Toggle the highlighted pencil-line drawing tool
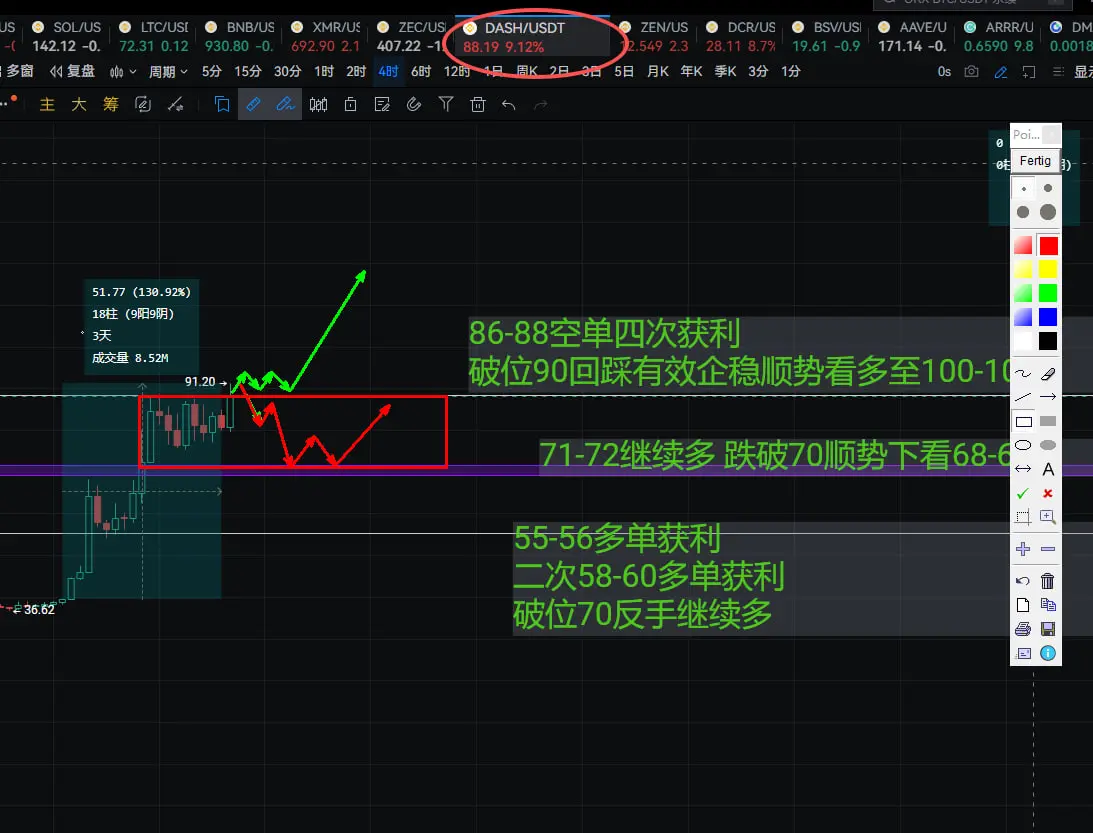Screen dimensions: 1093x833 (286, 105)
